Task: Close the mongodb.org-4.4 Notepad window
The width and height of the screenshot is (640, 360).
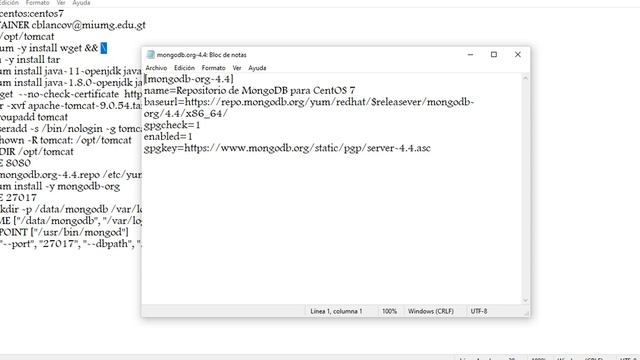Action: click(518, 54)
